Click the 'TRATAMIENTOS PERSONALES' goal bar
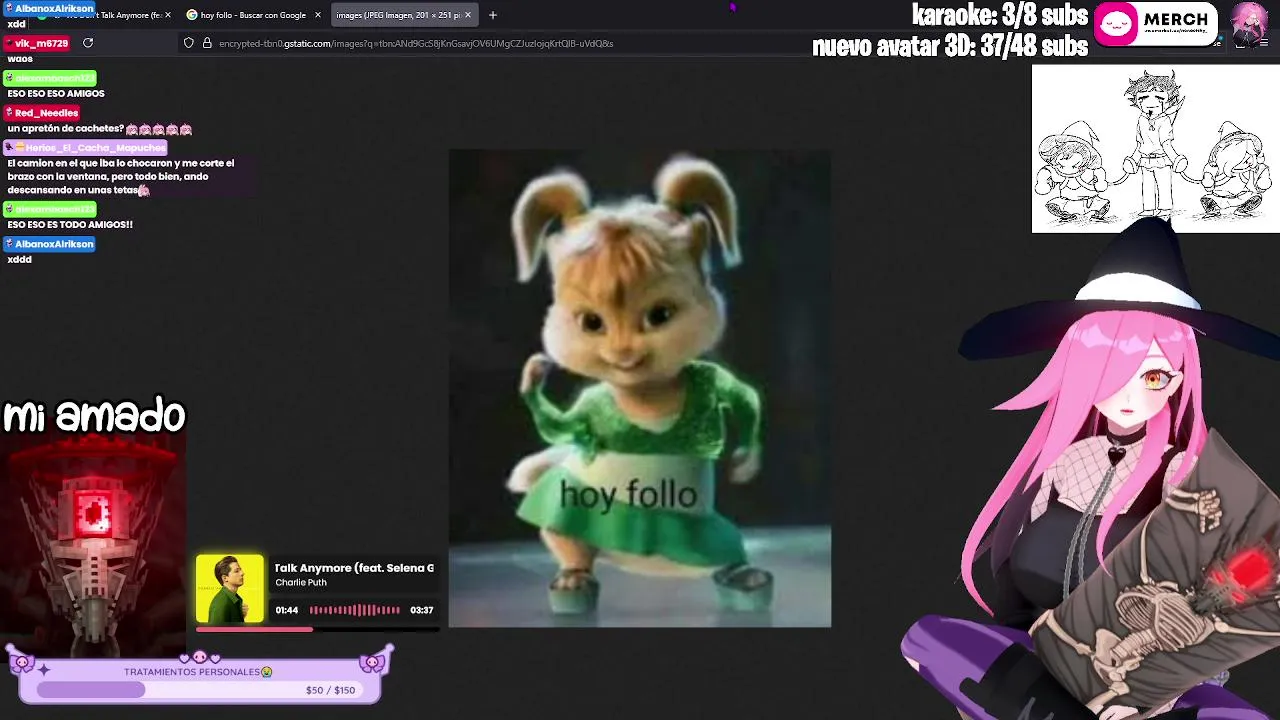The image size is (1280, 720). click(x=198, y=680)
